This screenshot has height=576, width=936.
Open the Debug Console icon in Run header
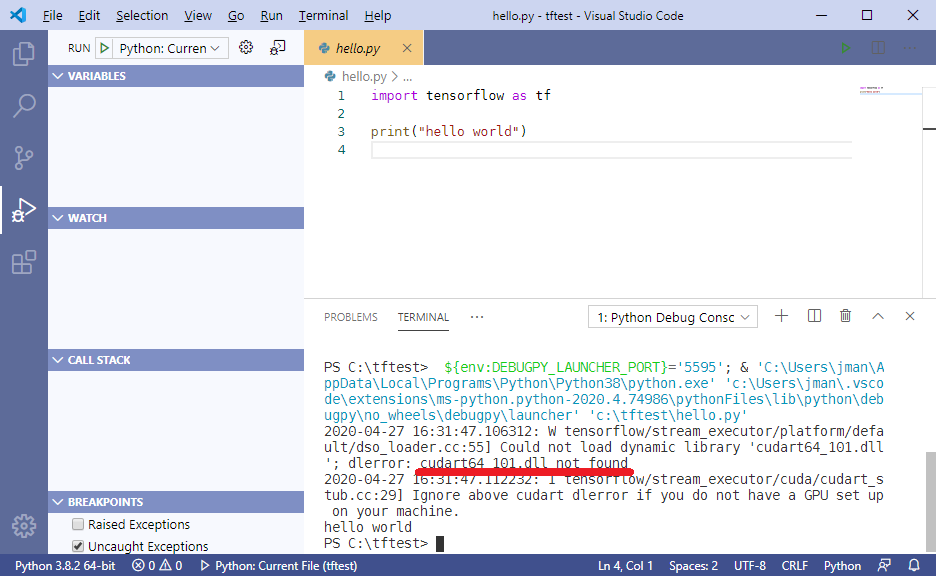coord(278,48)
